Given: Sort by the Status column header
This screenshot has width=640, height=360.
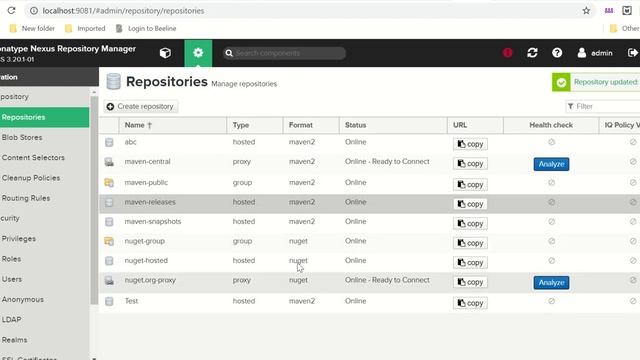Looking at the screenshot, I should click(393, 125).
